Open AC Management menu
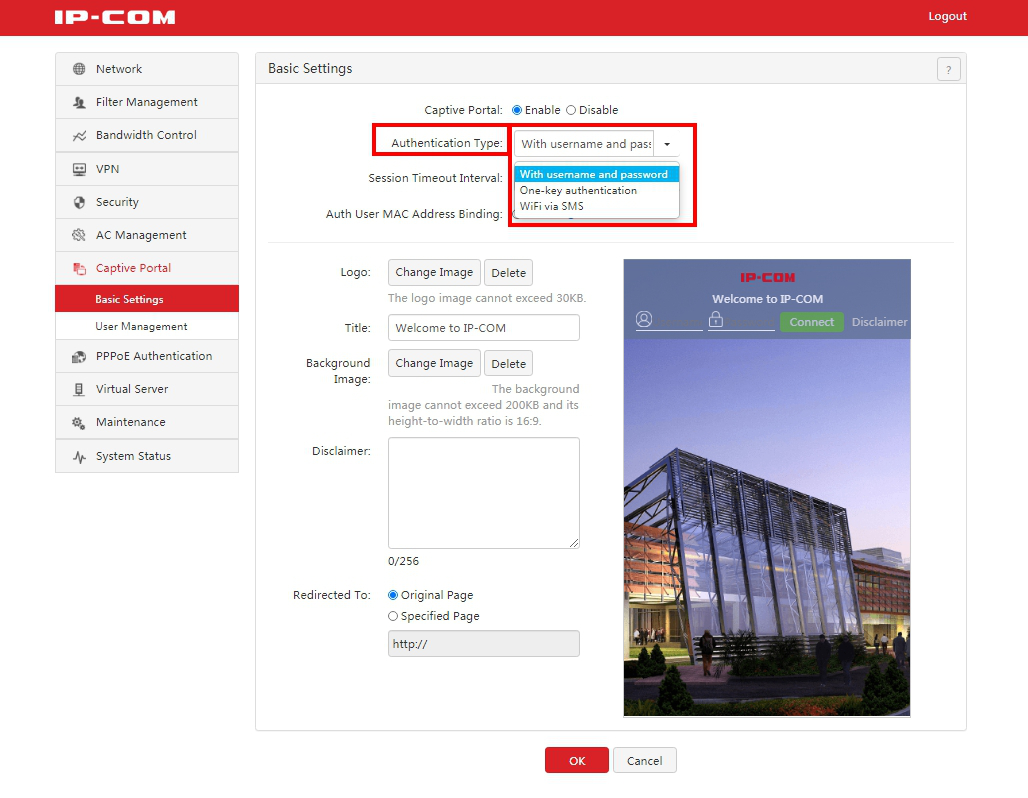The height and width of the screenshot is (798, 1028). (x=147, y=235)
